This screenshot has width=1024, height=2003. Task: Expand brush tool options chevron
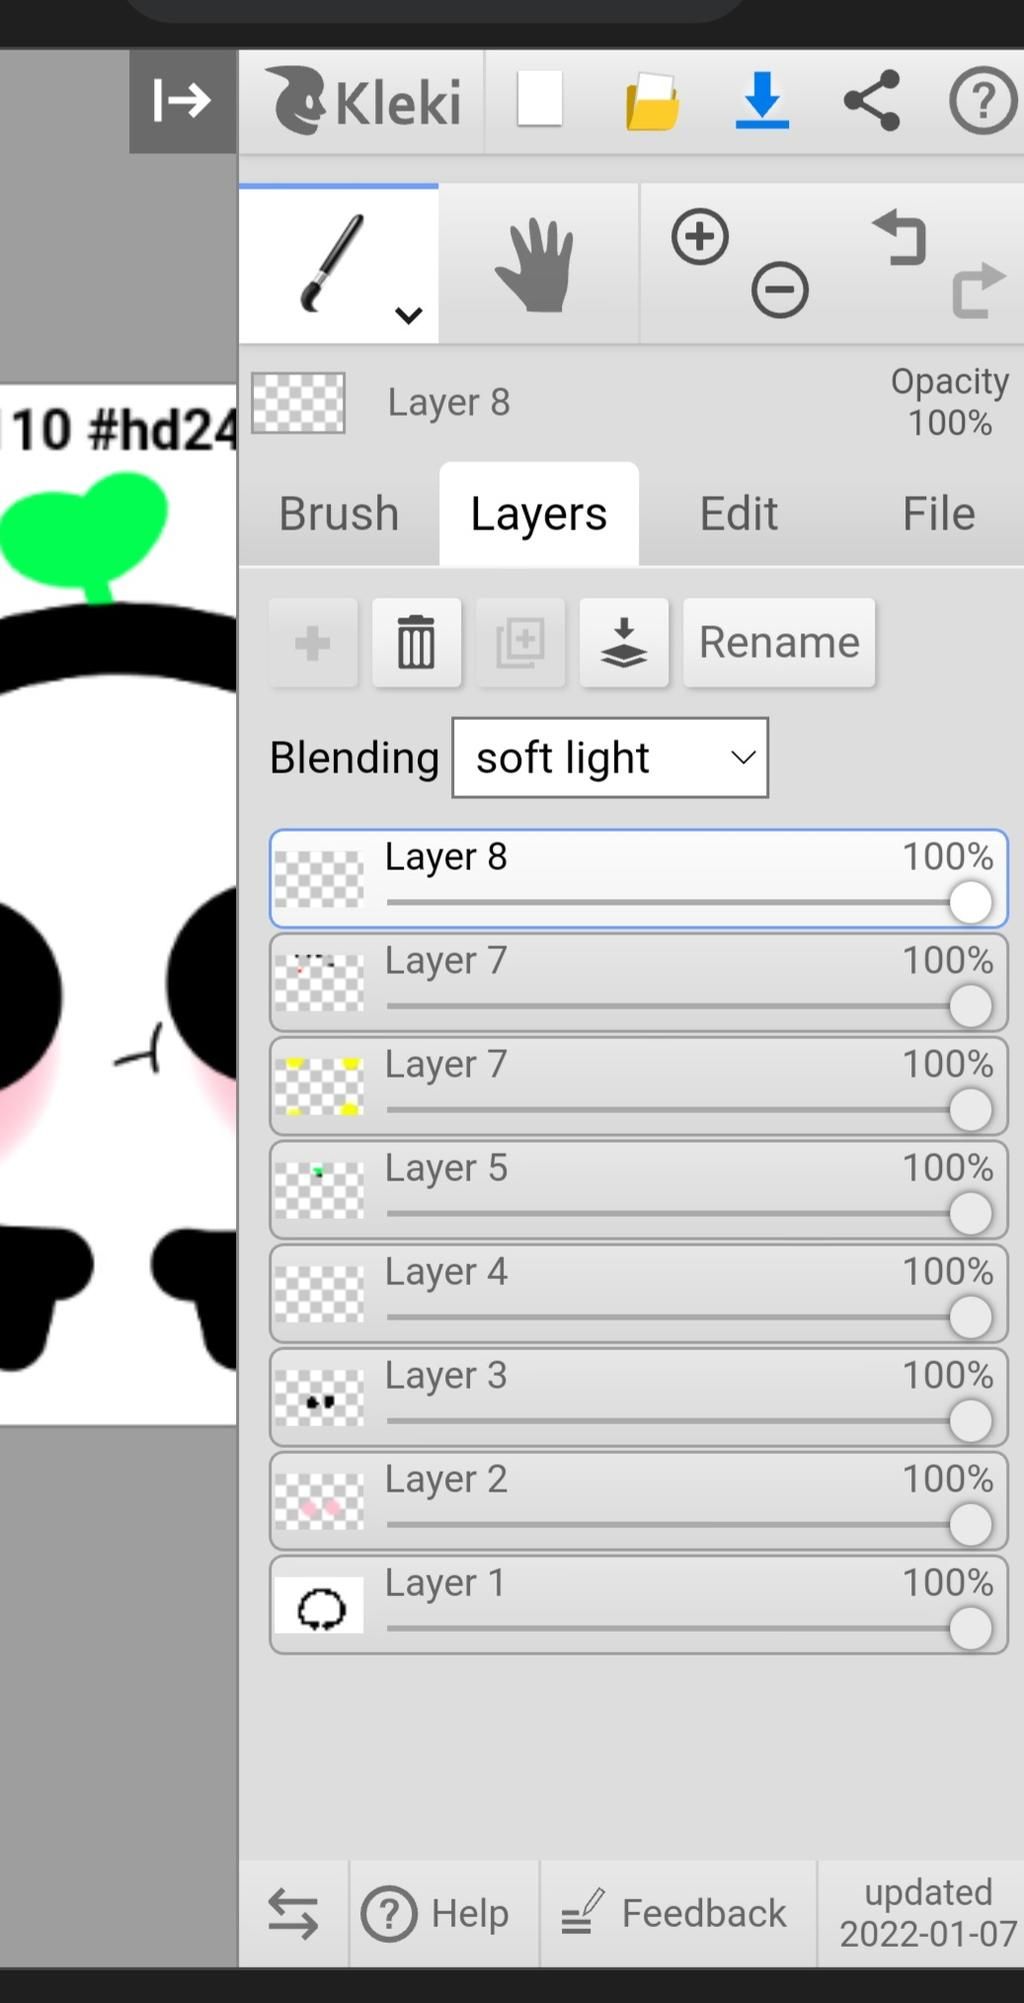408,315
